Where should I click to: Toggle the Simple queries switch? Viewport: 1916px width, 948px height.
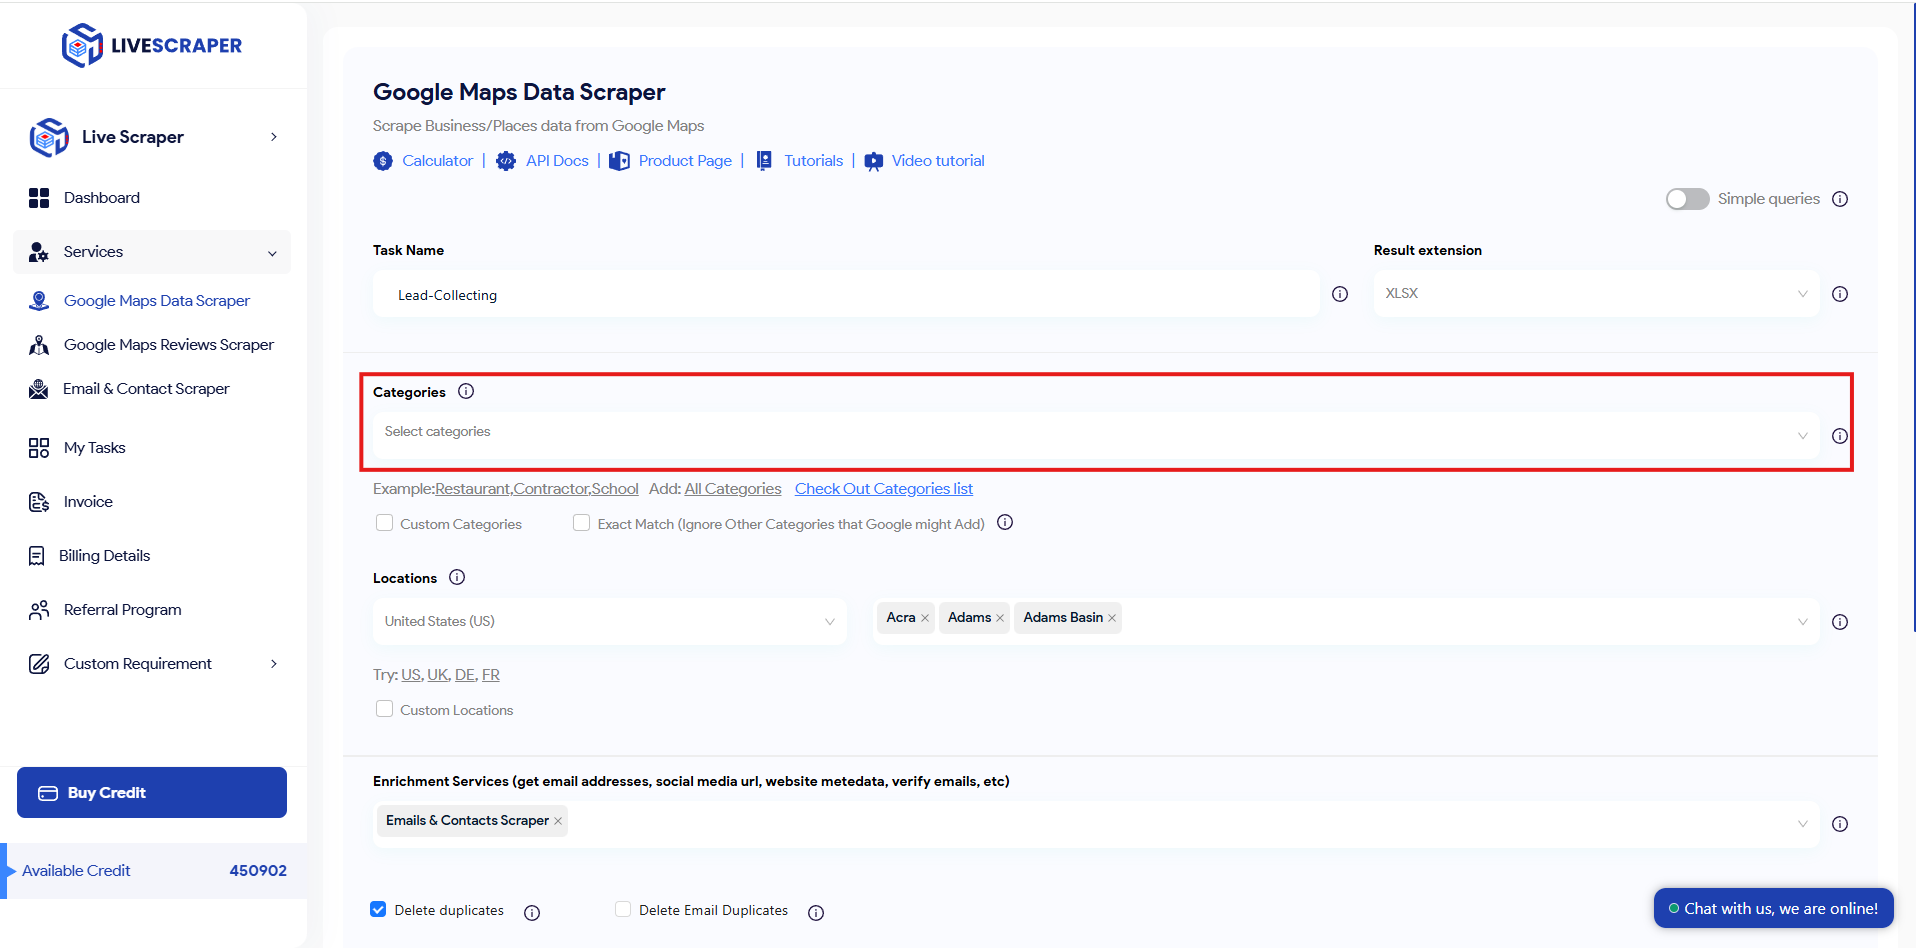pos(1687,199)
